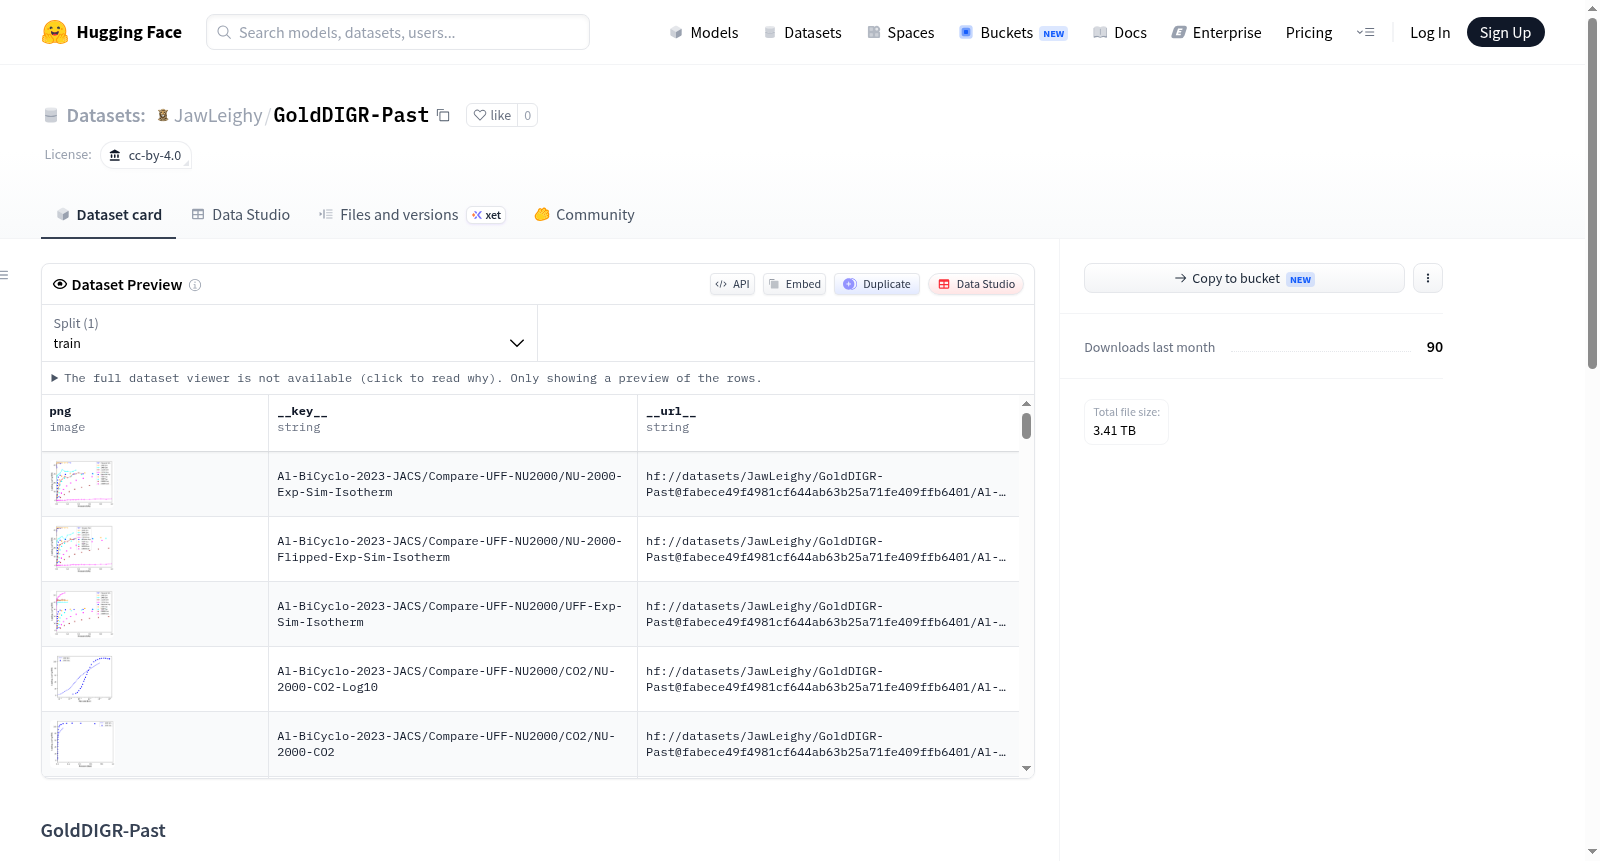Open thumbnail for NU-2000-Exp-Sim-Isotherm row
The width and height of the screenshot is (1600, 861).
pyautogui.click(x=82, y=484)
